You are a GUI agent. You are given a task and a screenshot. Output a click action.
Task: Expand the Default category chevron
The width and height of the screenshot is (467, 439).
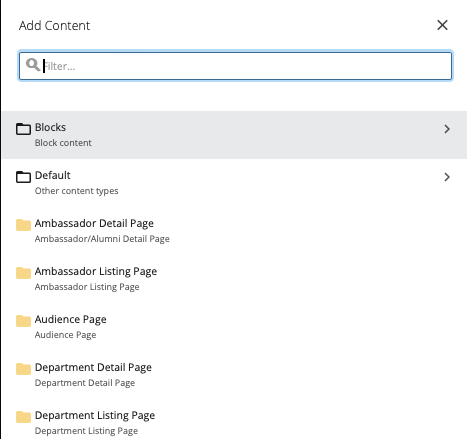point(447,177)
